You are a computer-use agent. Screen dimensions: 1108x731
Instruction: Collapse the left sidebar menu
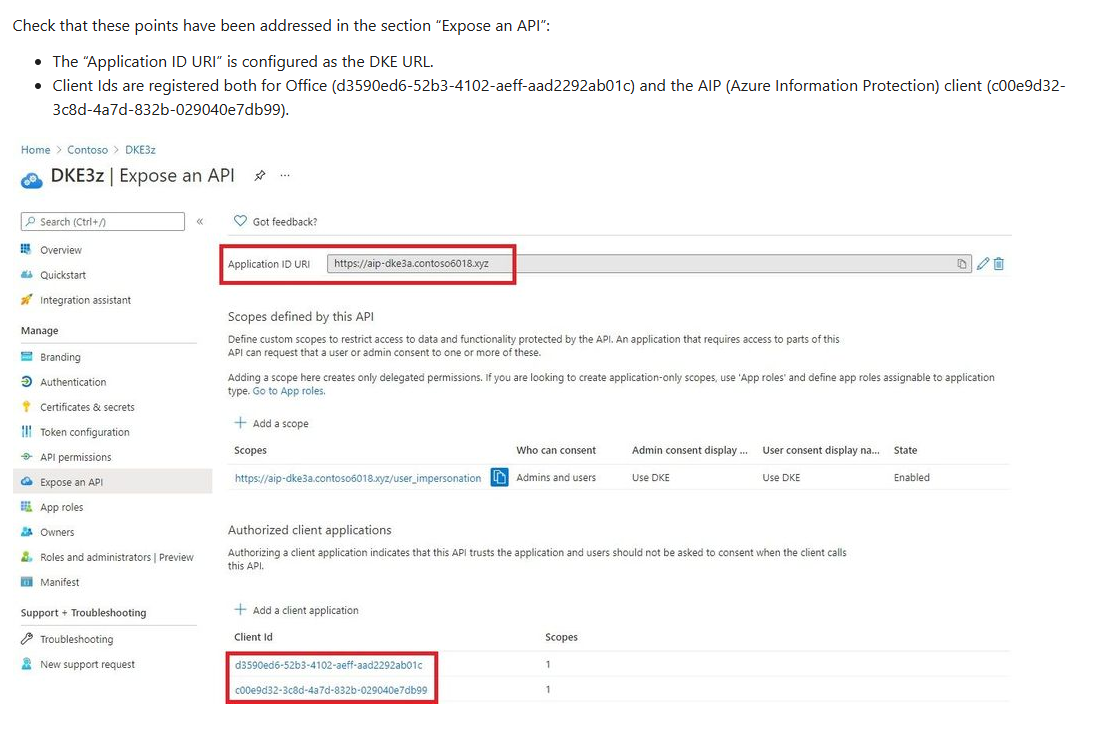coord(200,221)
